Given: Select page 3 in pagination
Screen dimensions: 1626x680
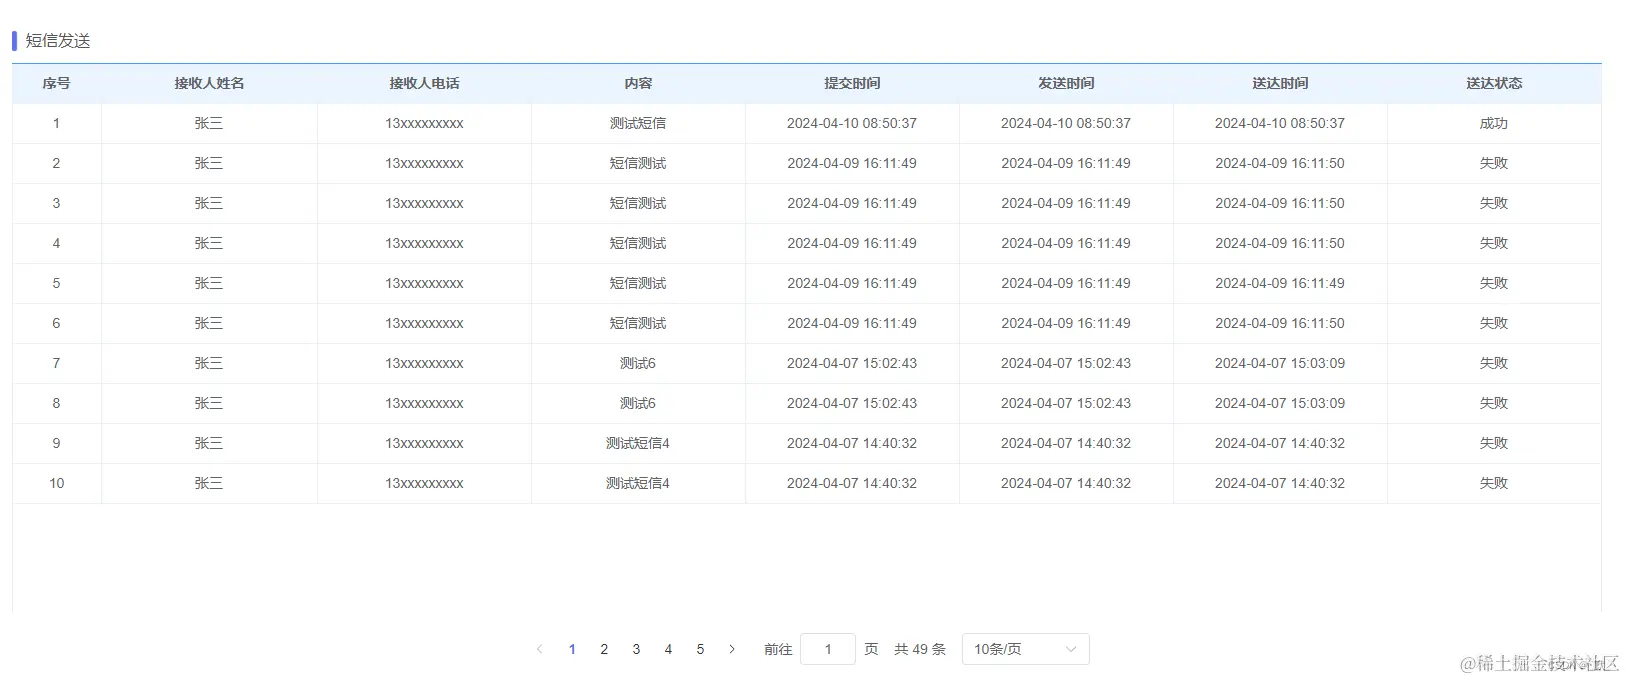Looking at the screenshot, I should click(x=636, y=649).
